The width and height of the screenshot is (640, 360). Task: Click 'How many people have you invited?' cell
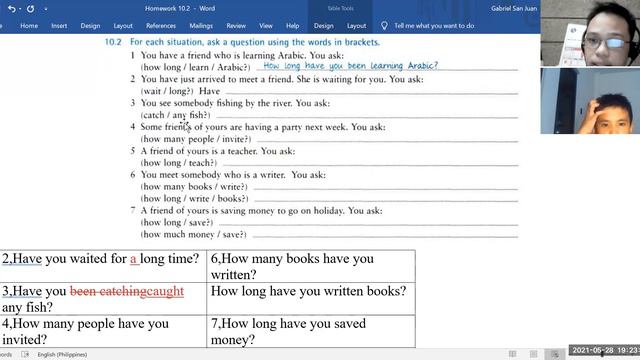[x=103, y=331]
